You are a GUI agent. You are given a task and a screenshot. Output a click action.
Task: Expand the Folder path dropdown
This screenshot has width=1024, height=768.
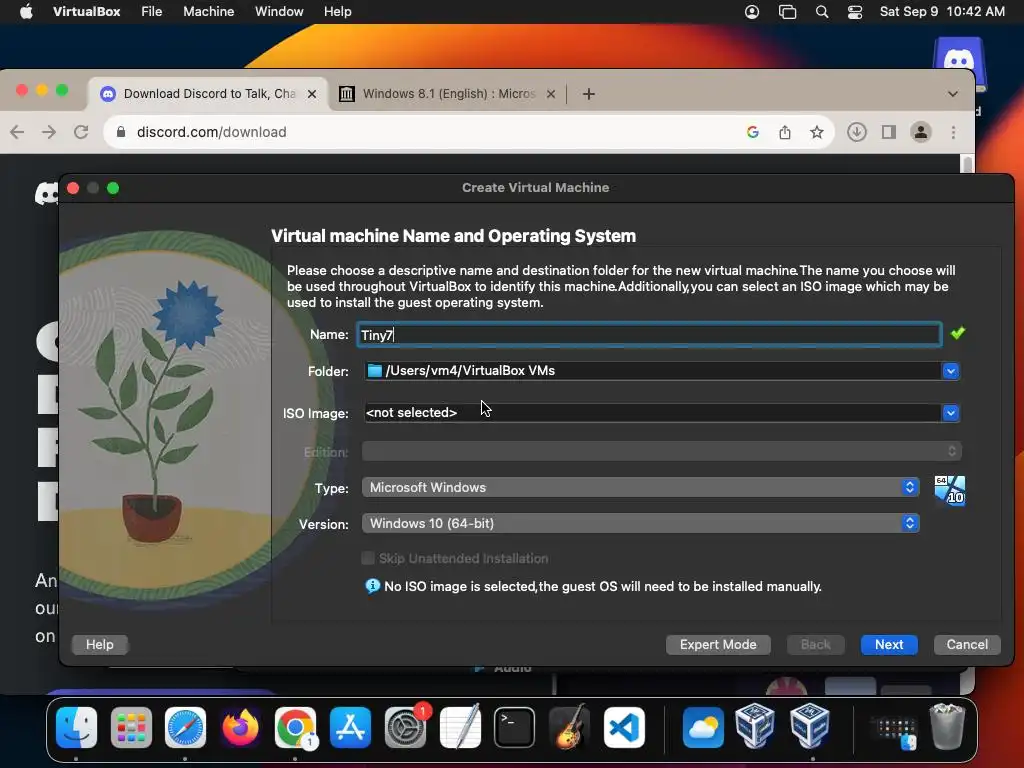(950, 371)
